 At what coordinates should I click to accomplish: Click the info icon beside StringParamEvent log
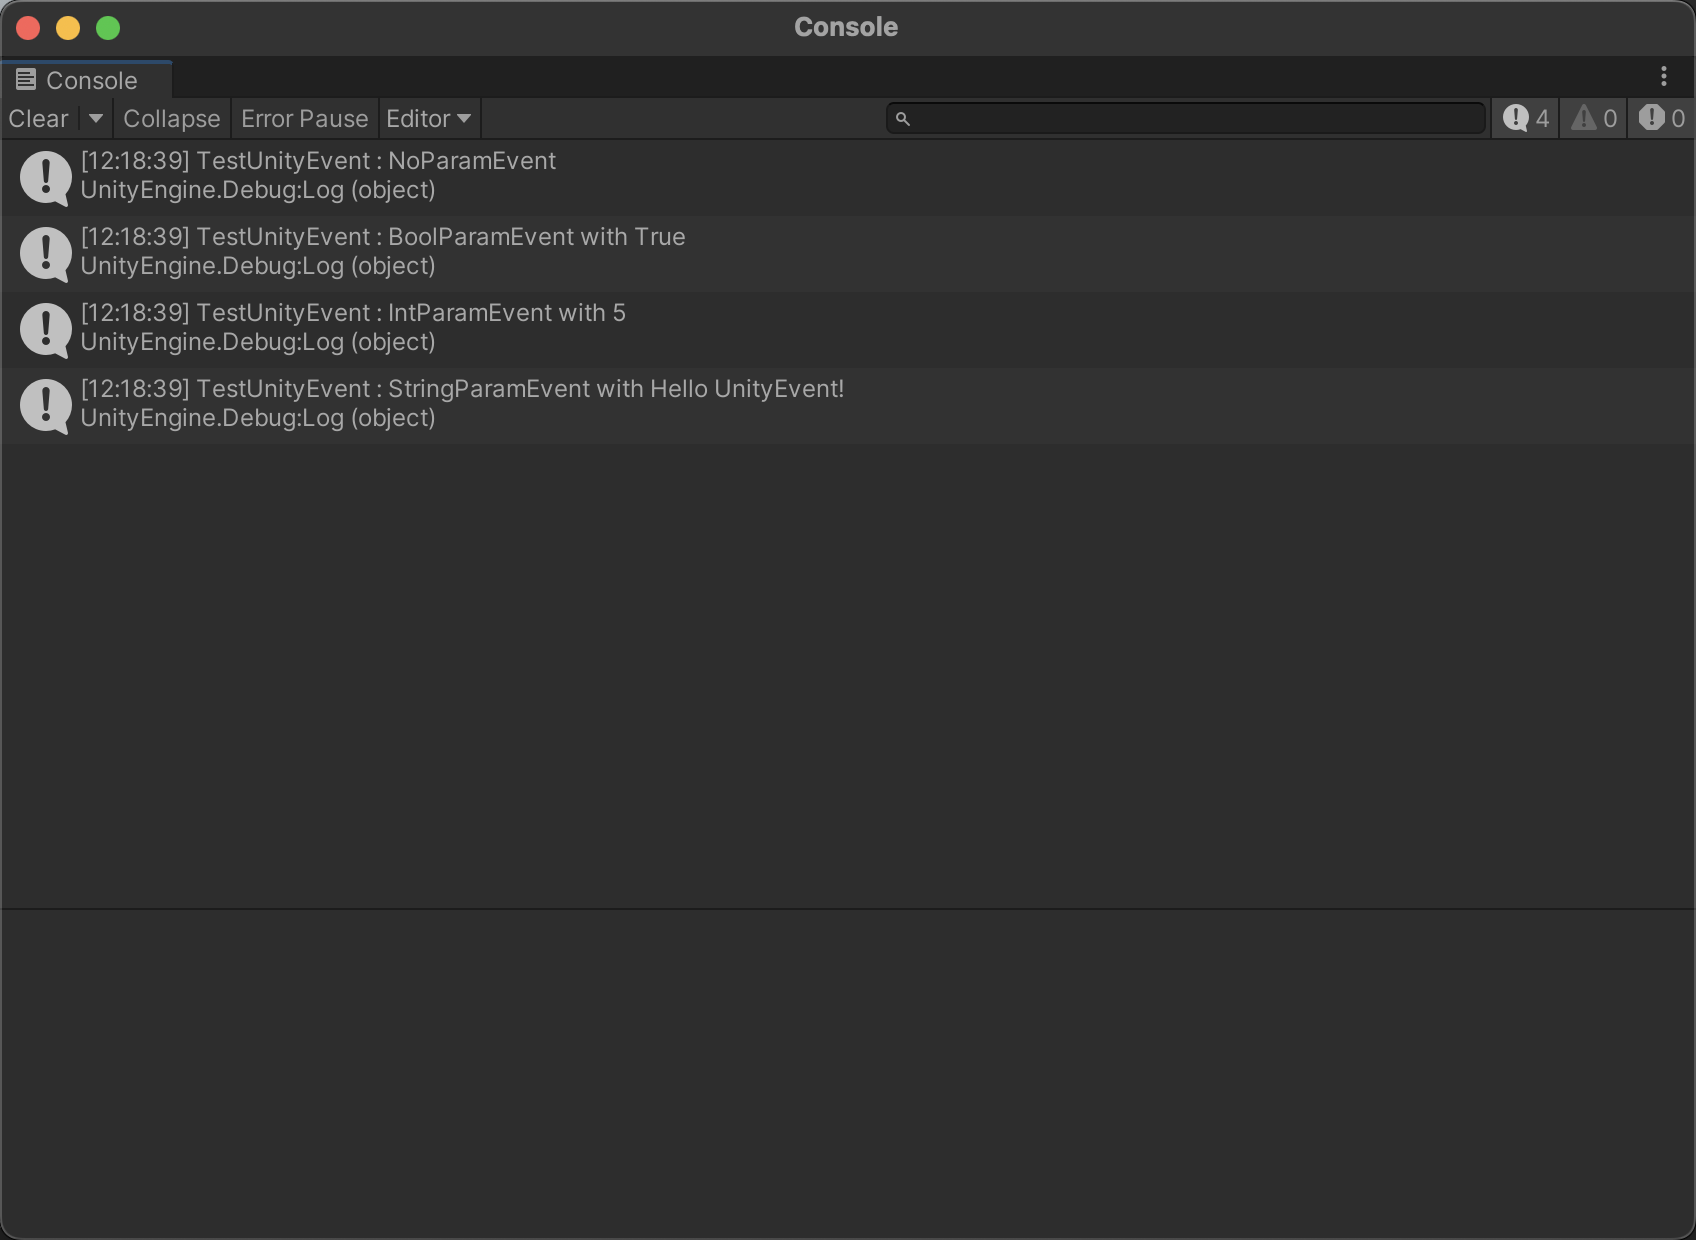(45, 405)
